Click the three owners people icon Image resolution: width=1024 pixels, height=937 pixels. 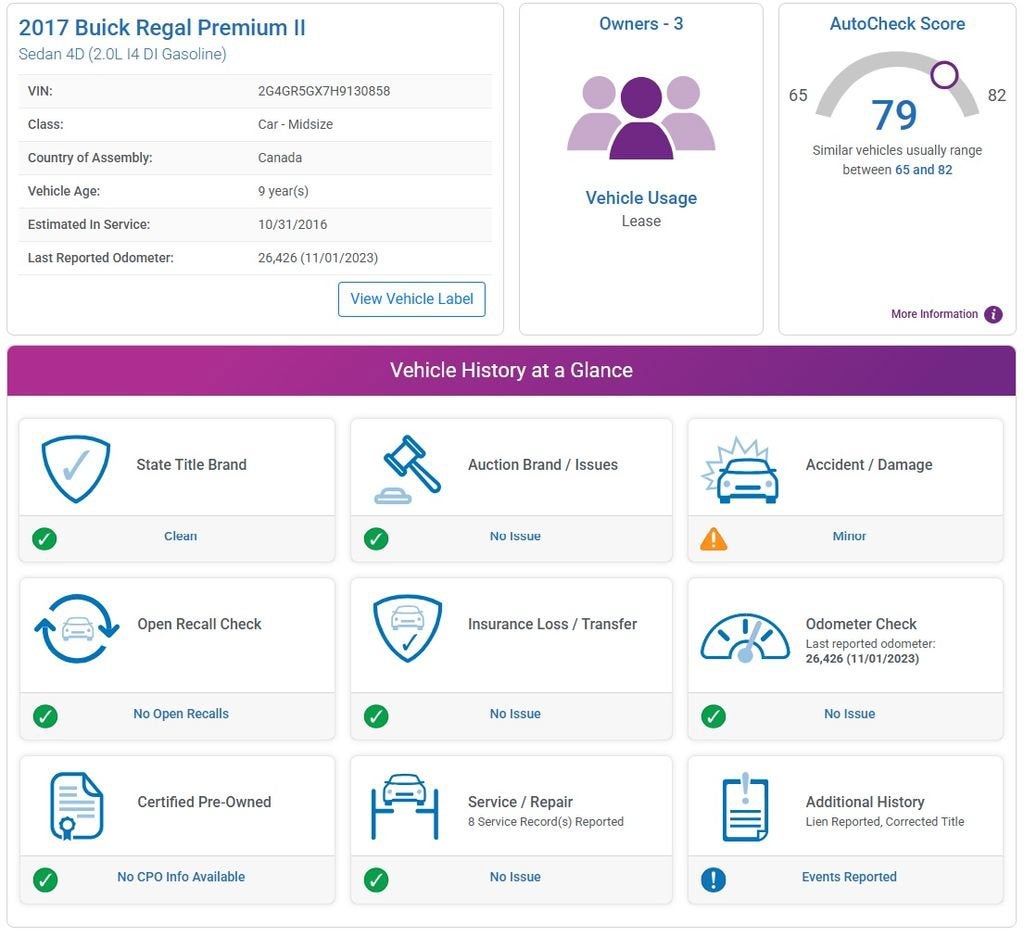point(641,118)
